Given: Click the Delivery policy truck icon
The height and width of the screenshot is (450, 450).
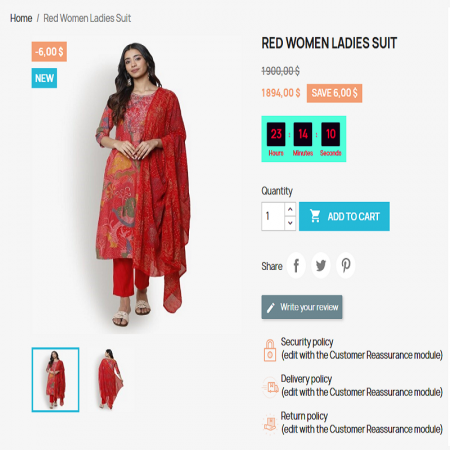Looking at the screenshot, I should coord(271,387).
